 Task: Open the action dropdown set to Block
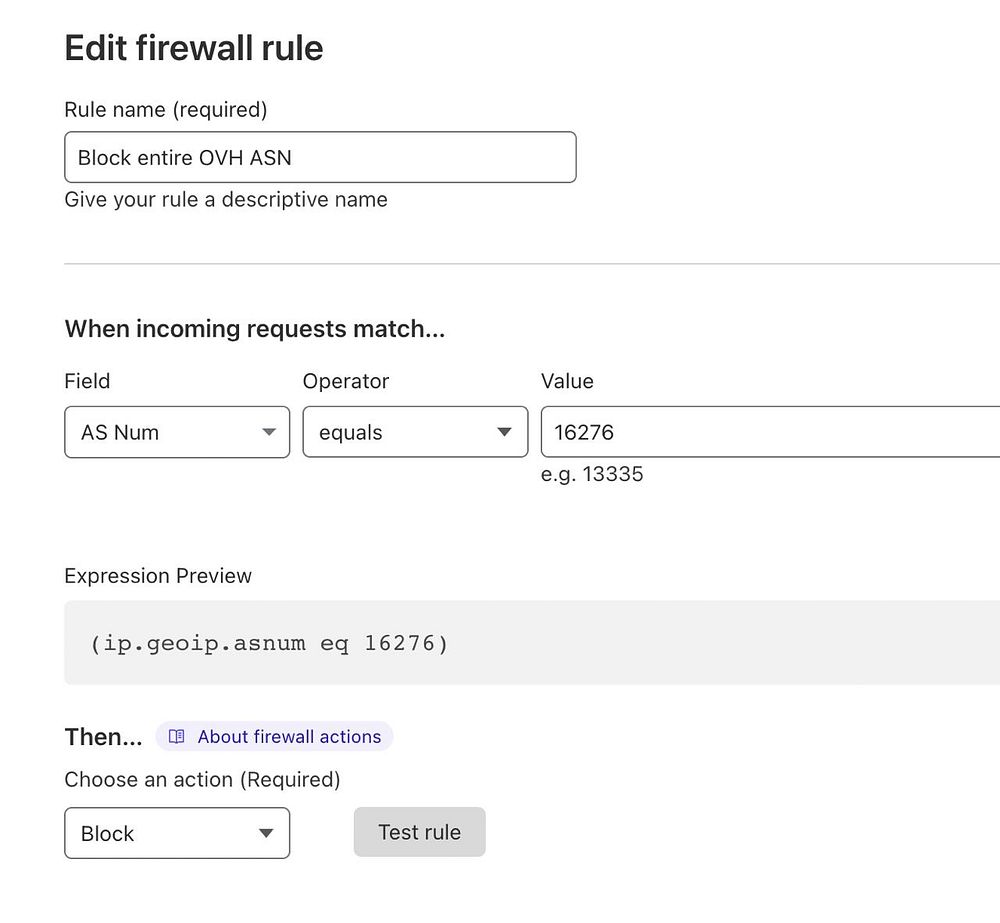click(x=177, y=833)
